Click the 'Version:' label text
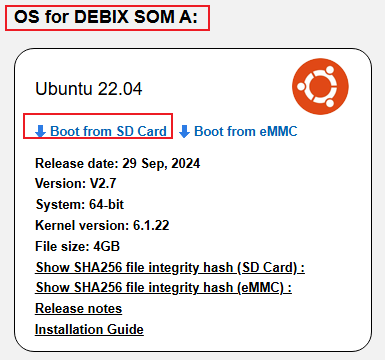385x360 pixels. click(61, 183)
